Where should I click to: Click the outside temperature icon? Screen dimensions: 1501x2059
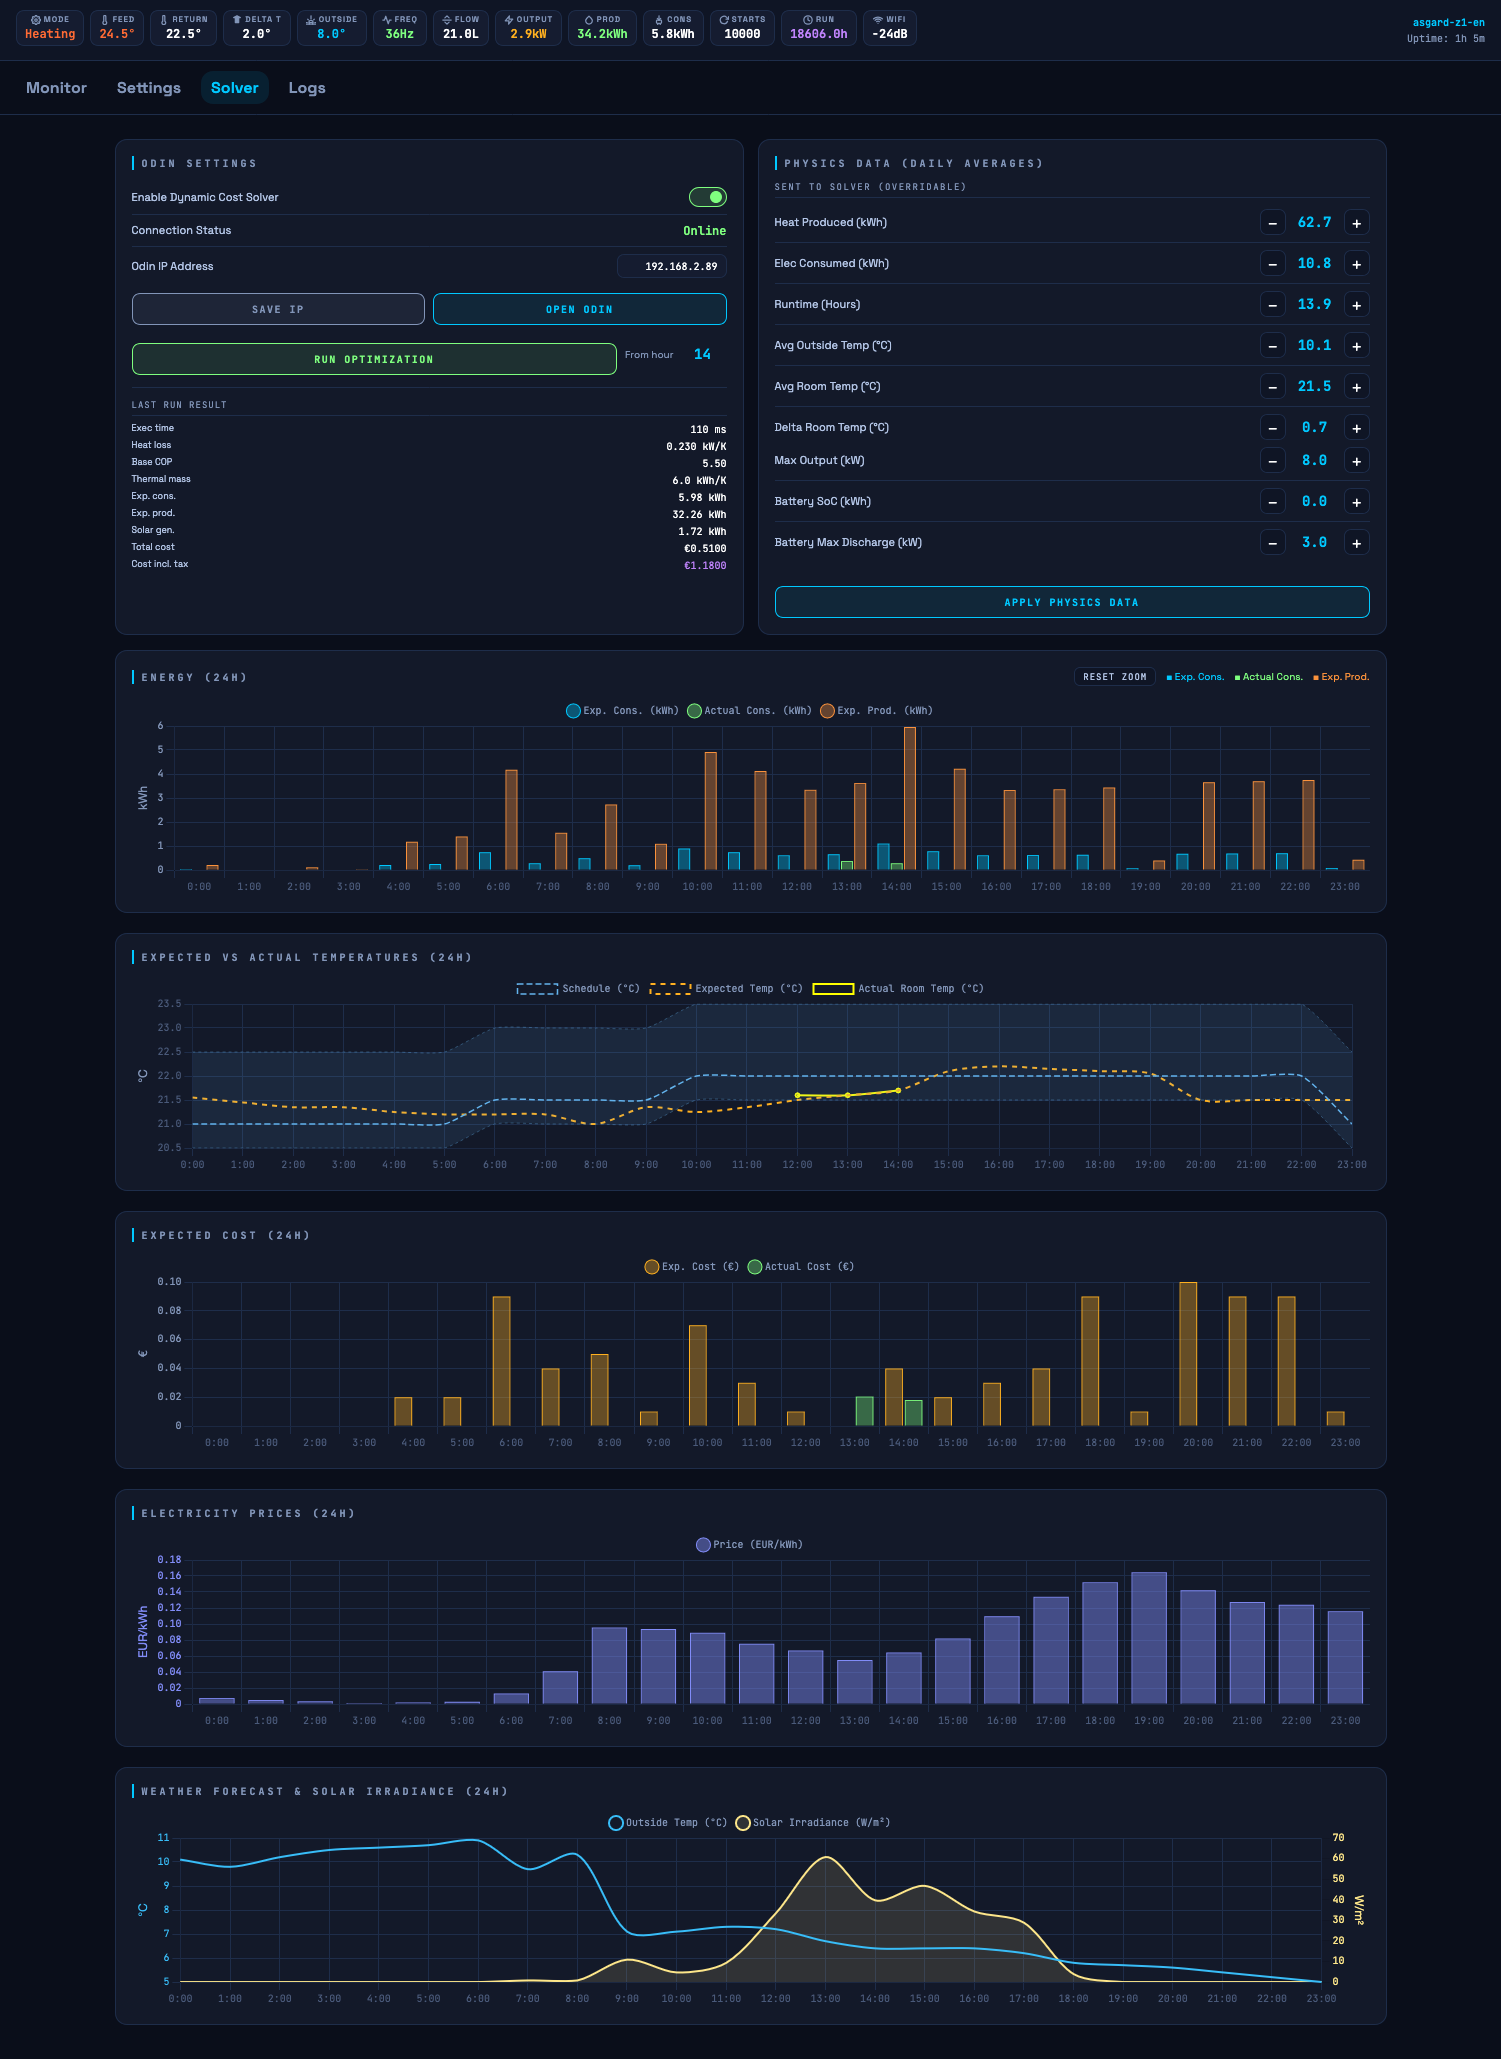[x=311, y=20]
